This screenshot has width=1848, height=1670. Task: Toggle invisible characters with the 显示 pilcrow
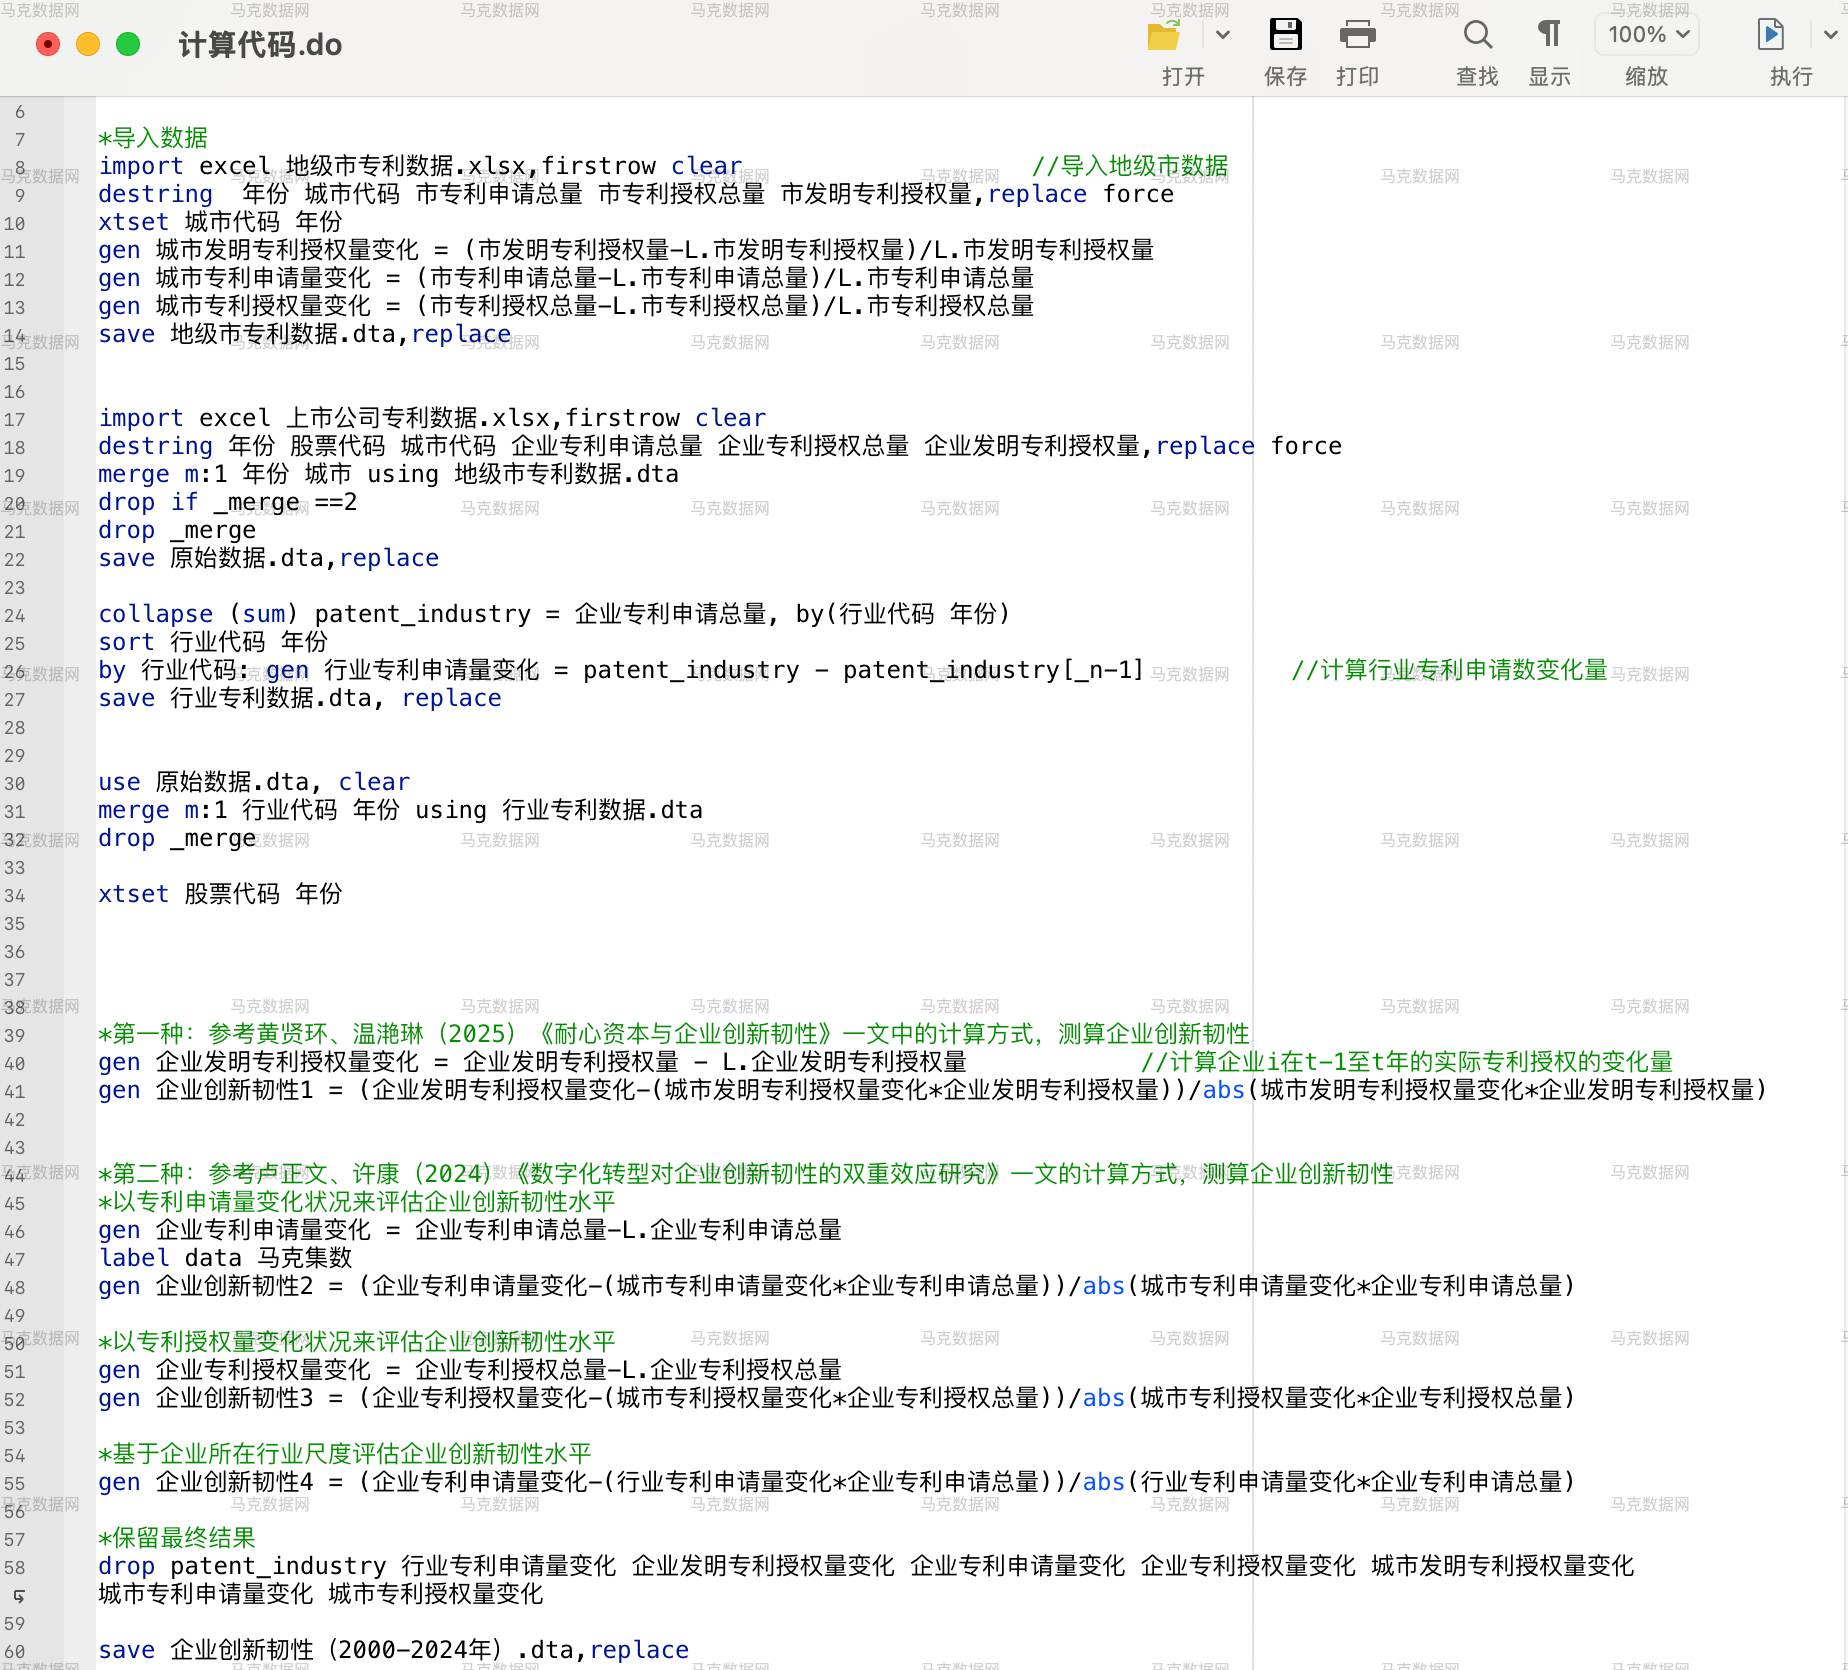coord(1548,36)
